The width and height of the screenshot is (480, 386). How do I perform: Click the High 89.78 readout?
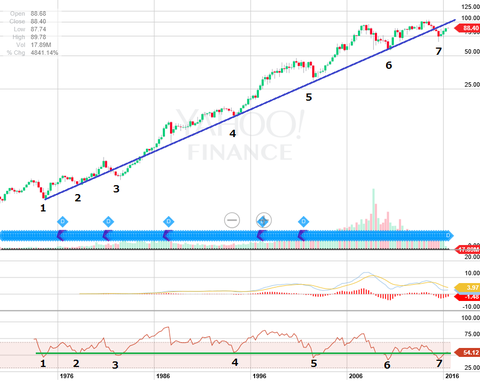click(x=29, y=37)
